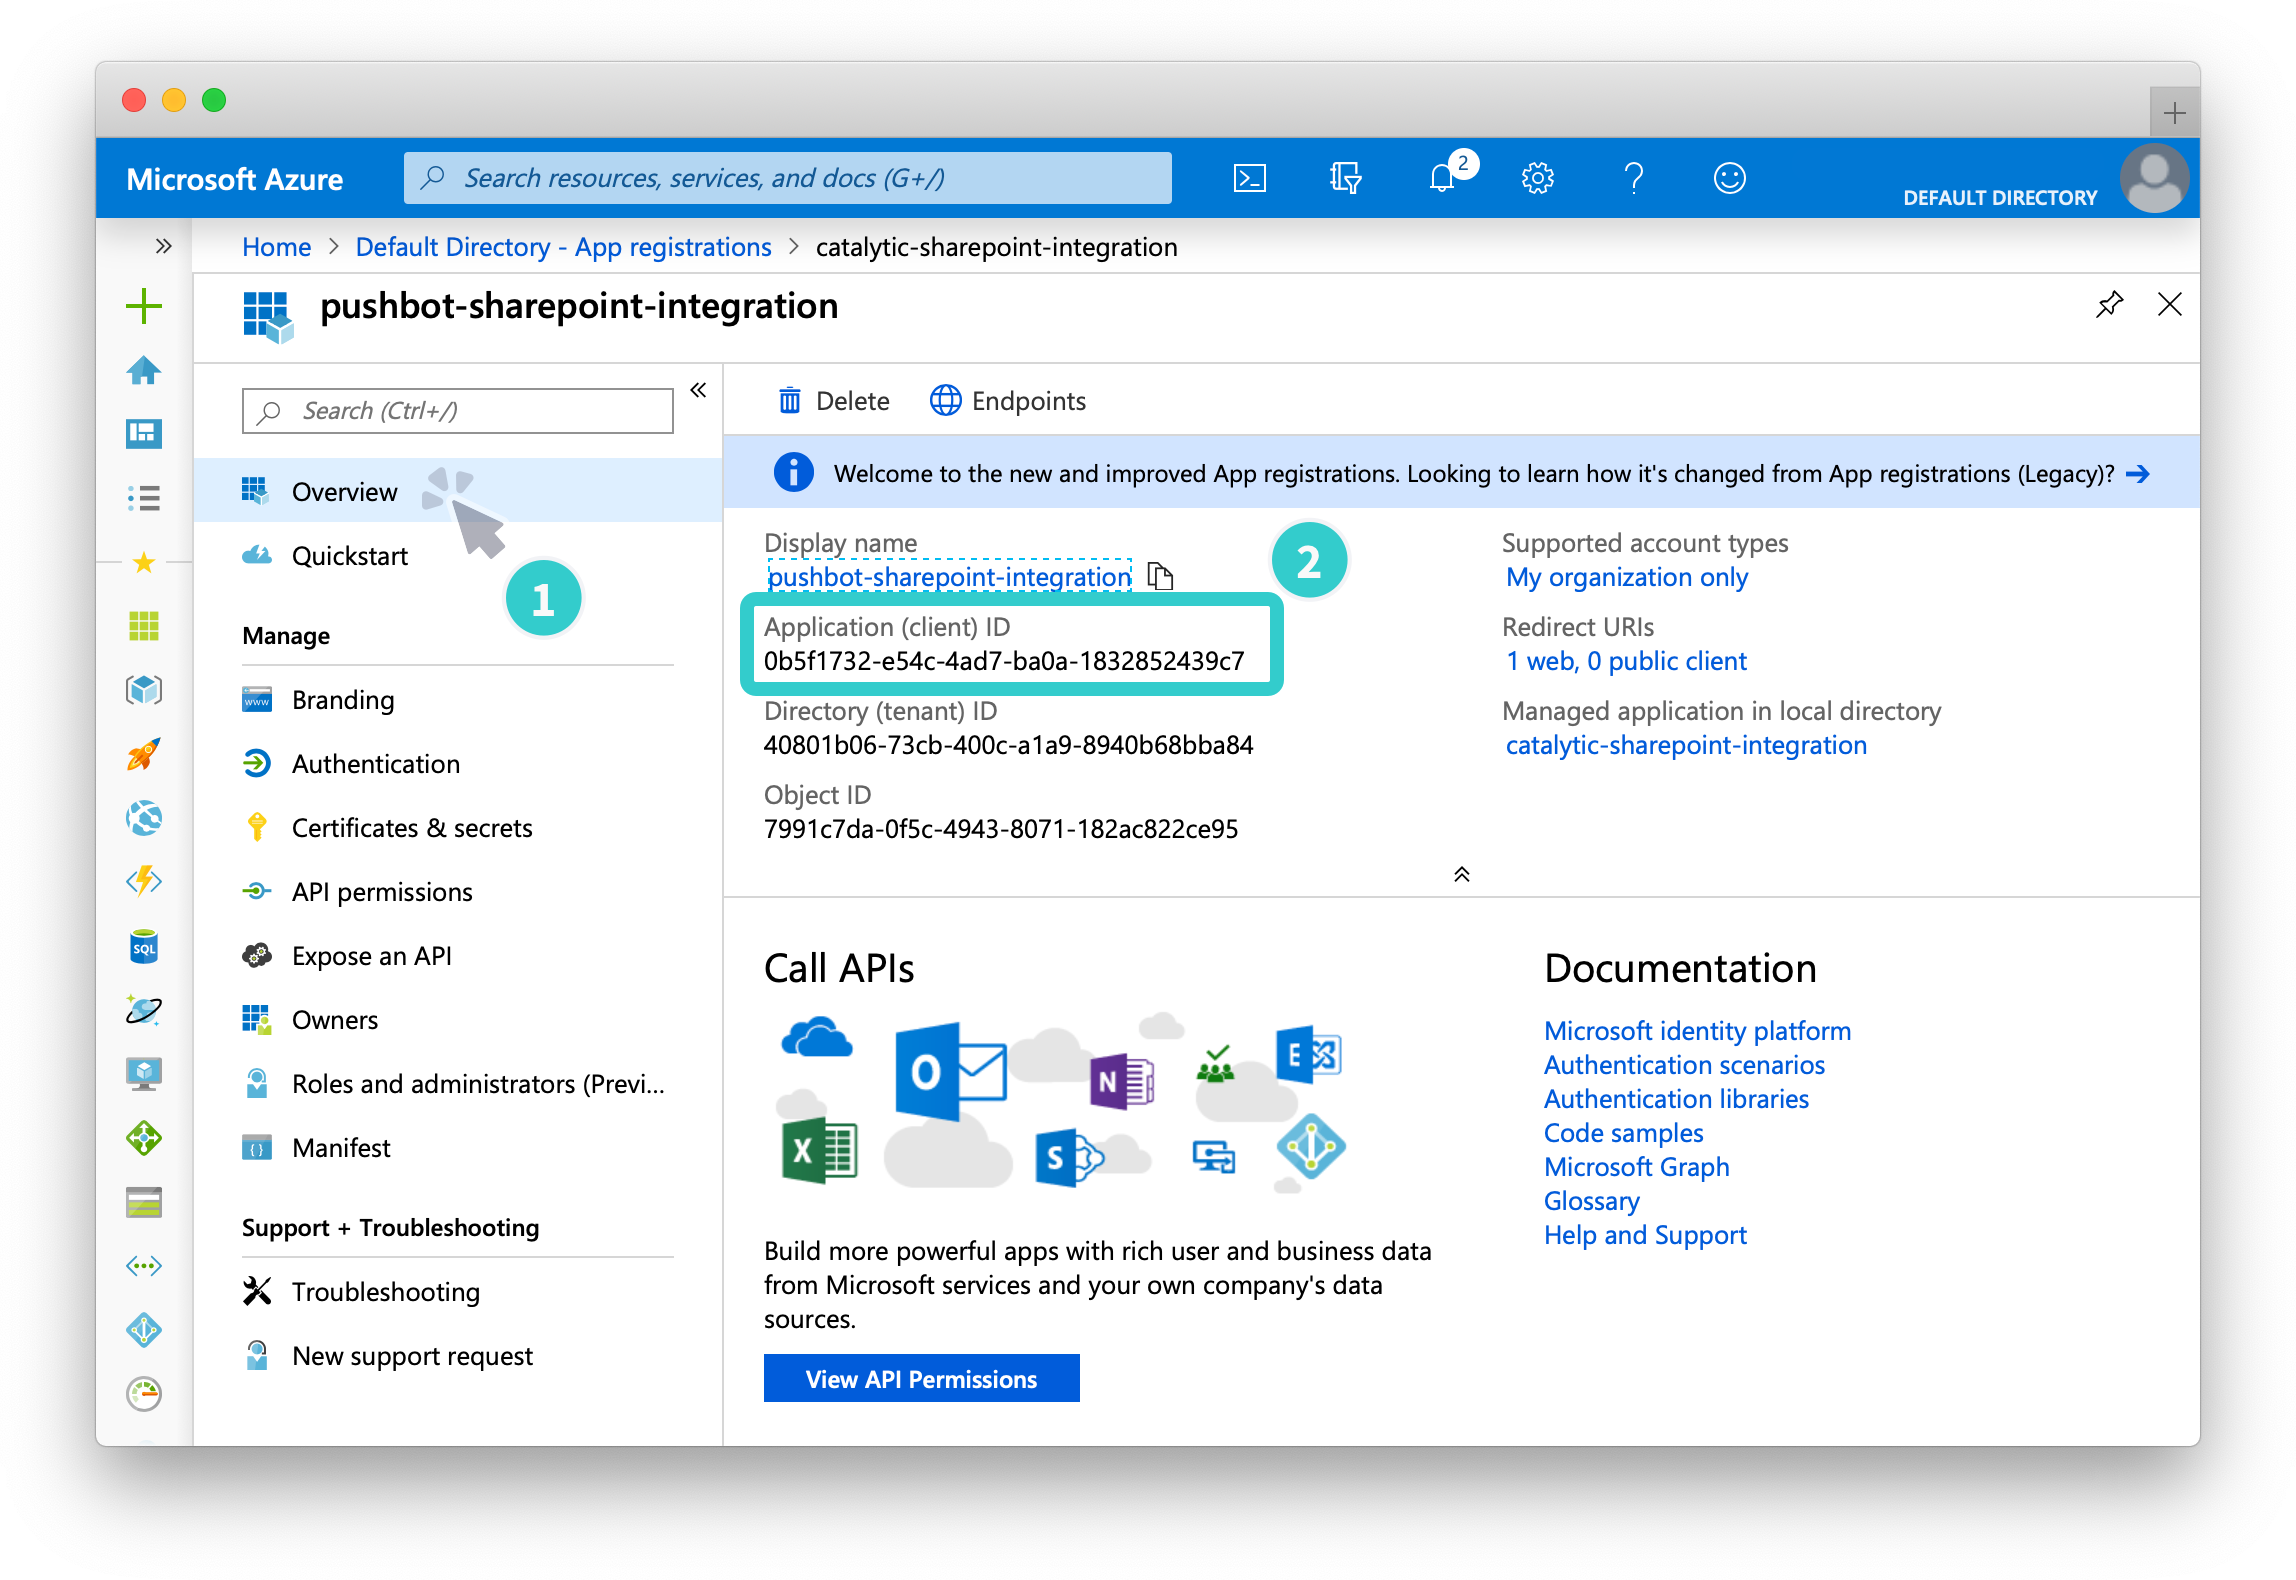The image size is (2296, 1580).
Task: Copy the display name to clipboard
Action: (x=1160, y=576)
